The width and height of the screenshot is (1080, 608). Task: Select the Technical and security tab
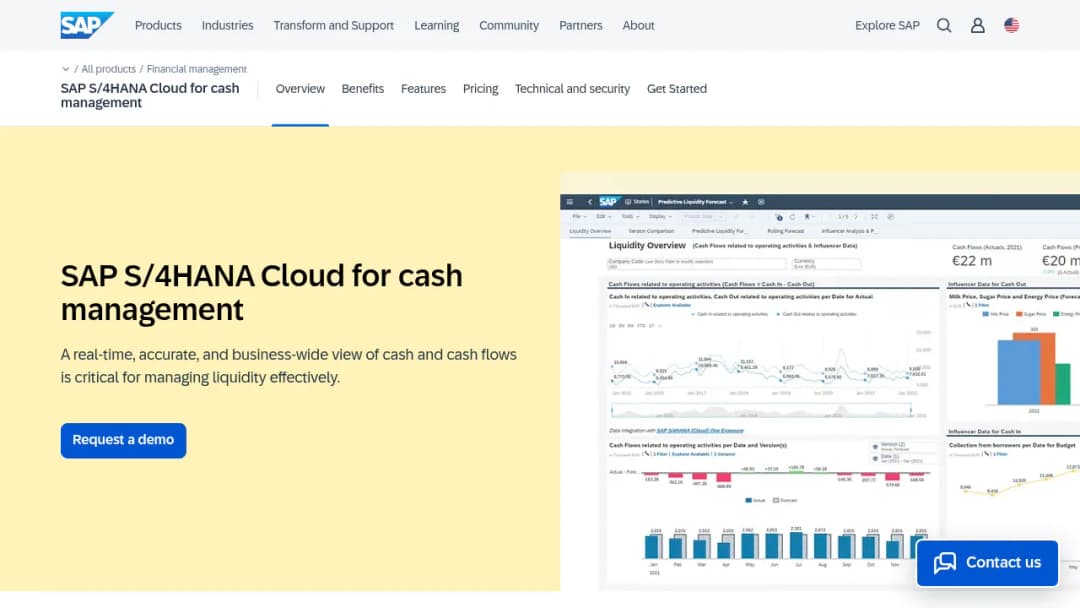click(572, 89)
